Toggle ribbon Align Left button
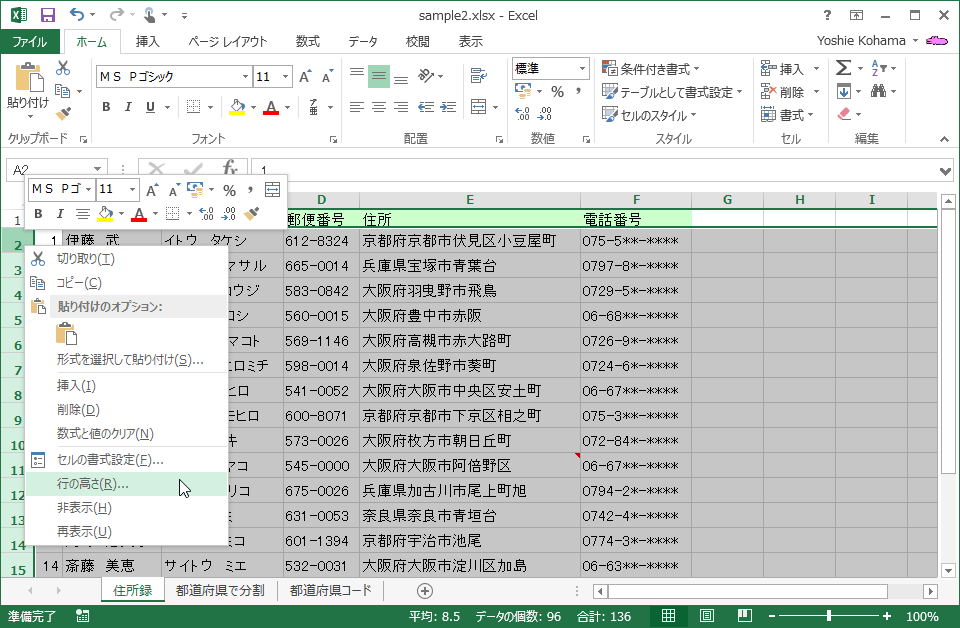Screen dimensions: 960x628 coord(356,107)
